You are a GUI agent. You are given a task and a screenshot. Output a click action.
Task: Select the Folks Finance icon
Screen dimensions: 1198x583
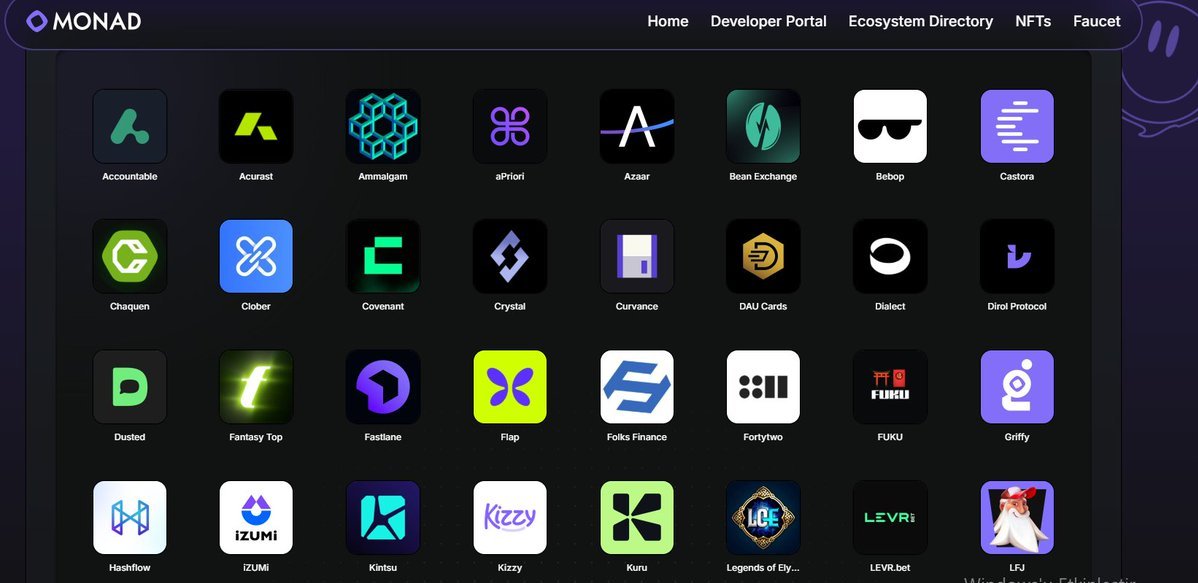tap(636, 387)
